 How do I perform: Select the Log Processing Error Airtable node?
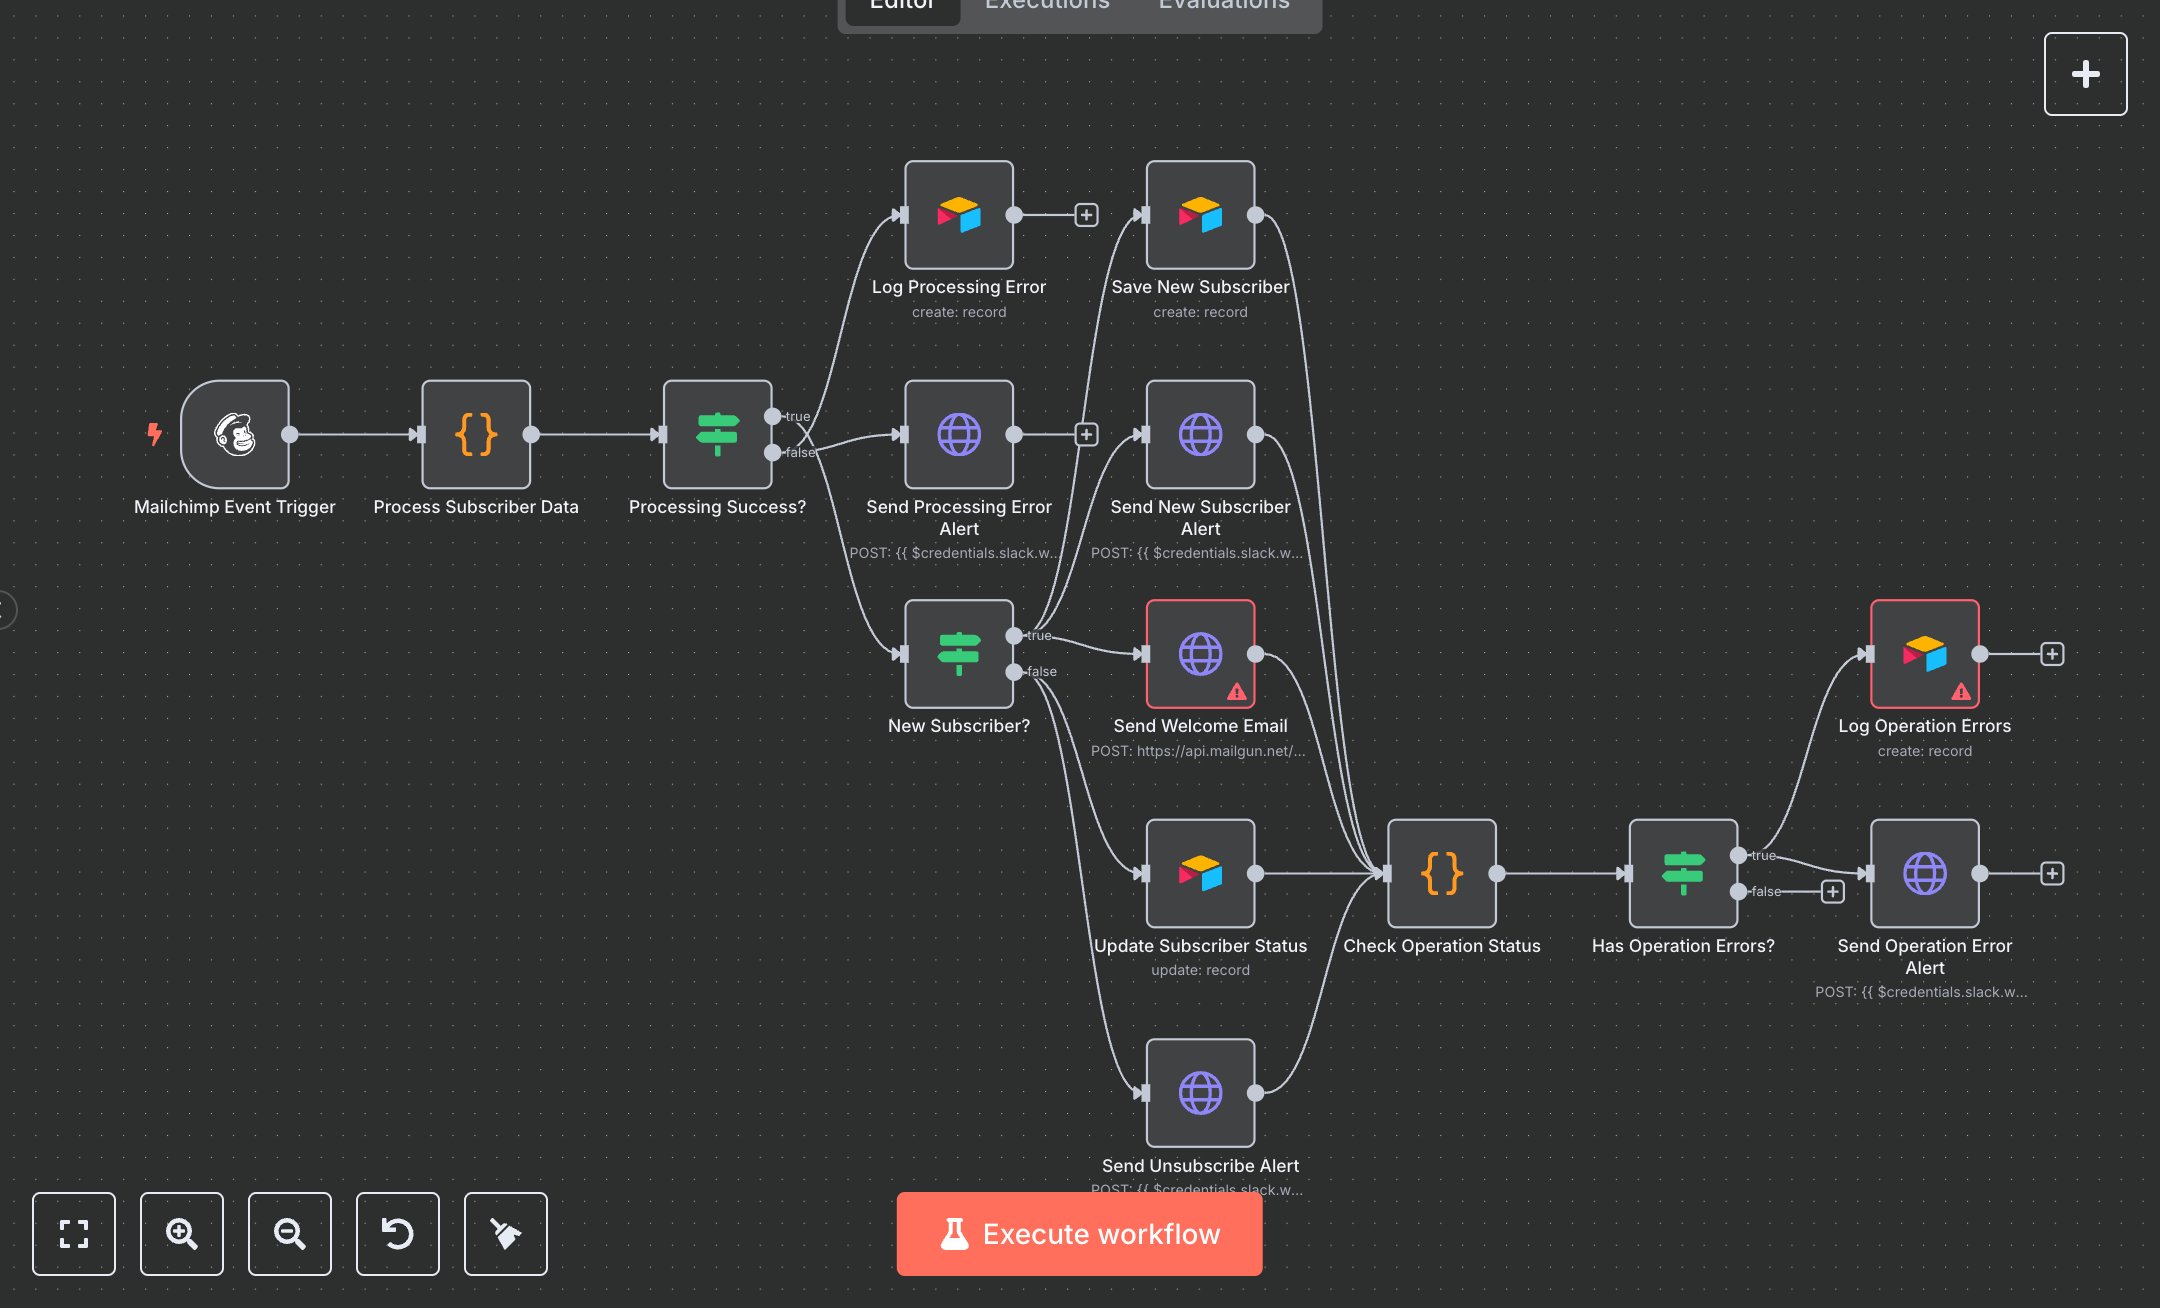[x=958, y=215]
